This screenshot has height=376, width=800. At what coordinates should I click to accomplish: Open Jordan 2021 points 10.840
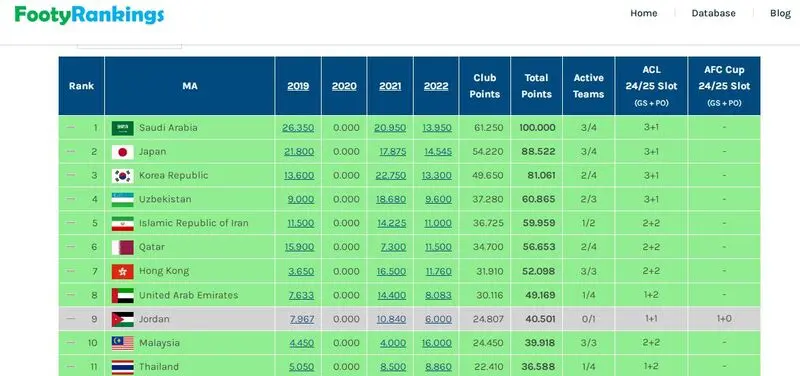(x=391, y=319)
